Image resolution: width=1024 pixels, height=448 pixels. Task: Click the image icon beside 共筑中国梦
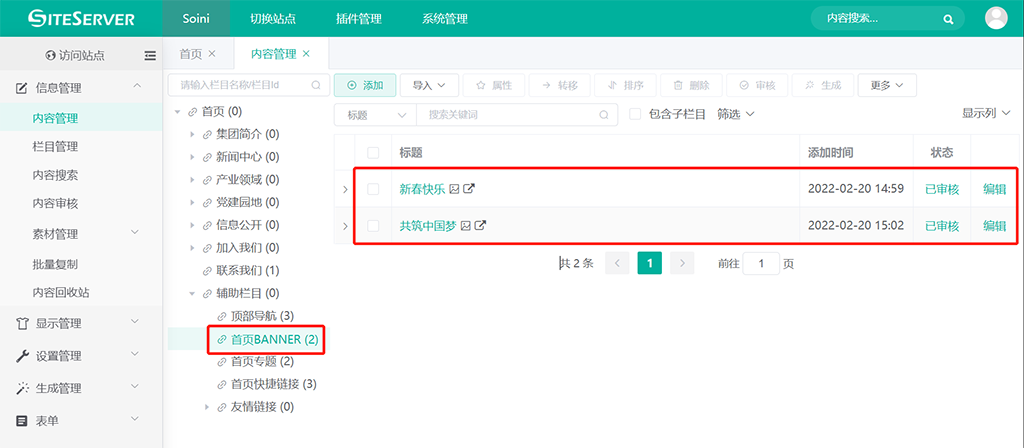(x=465, y=226)
